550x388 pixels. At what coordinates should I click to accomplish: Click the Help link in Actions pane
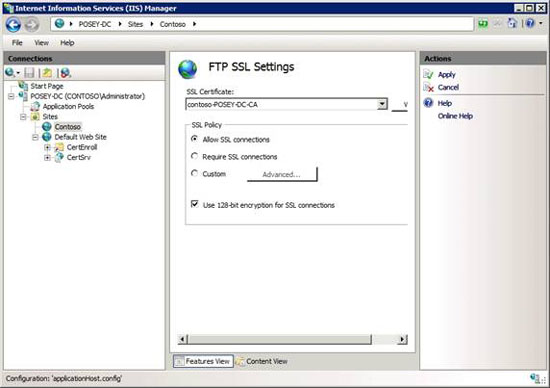pos(444,103)
